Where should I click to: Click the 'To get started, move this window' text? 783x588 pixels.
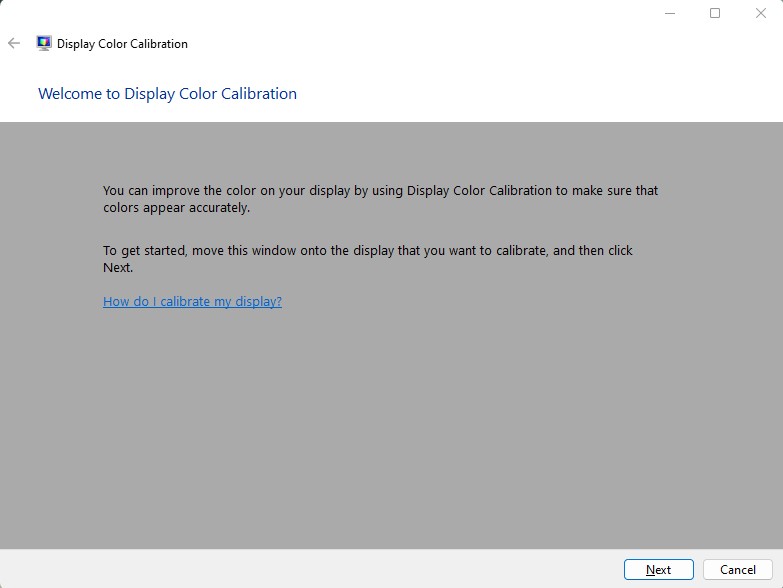click(x=368, y=259)
